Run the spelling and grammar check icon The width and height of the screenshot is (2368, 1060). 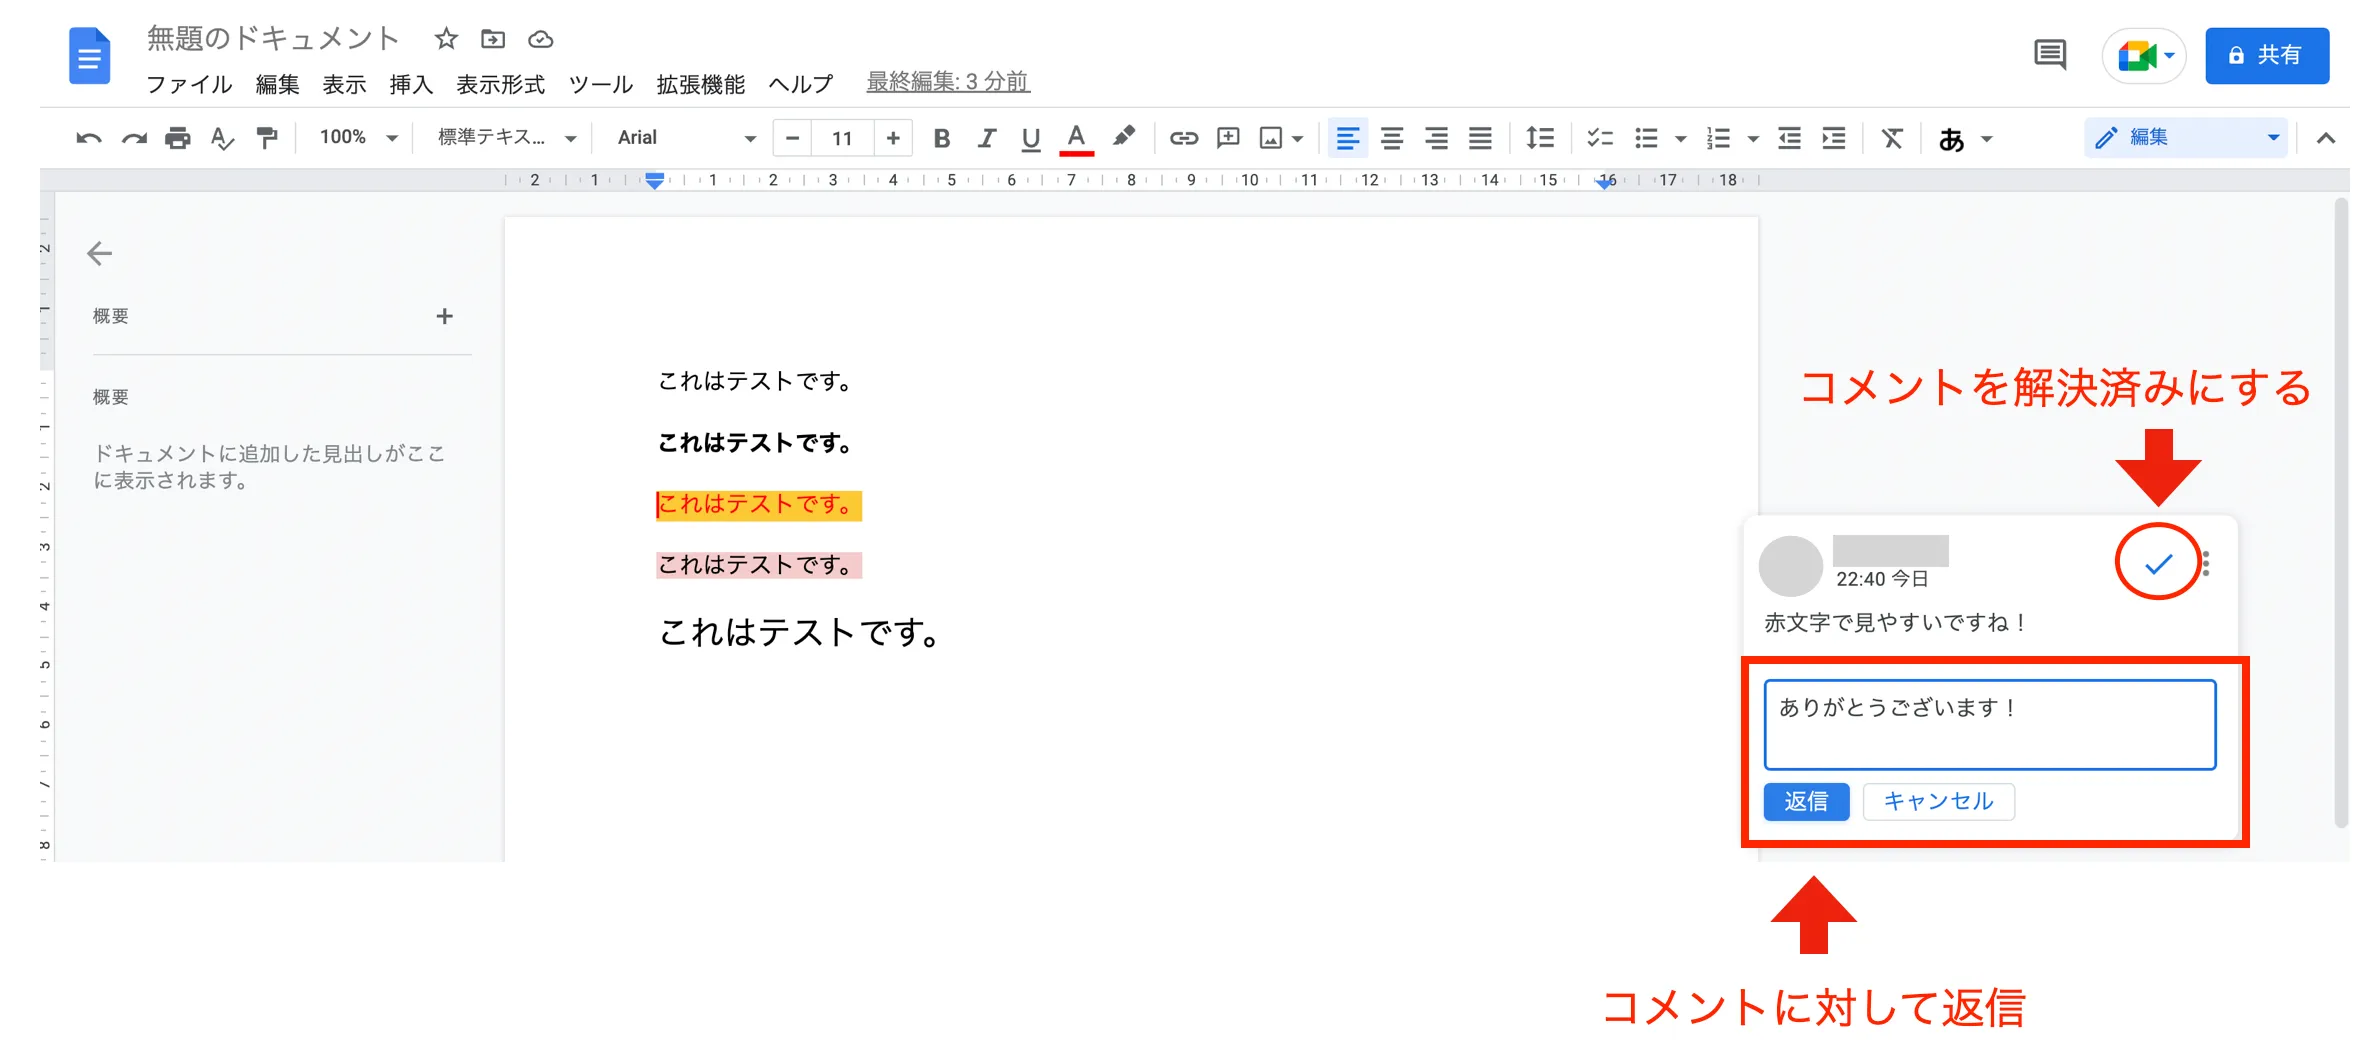click(x=222, y=138)
